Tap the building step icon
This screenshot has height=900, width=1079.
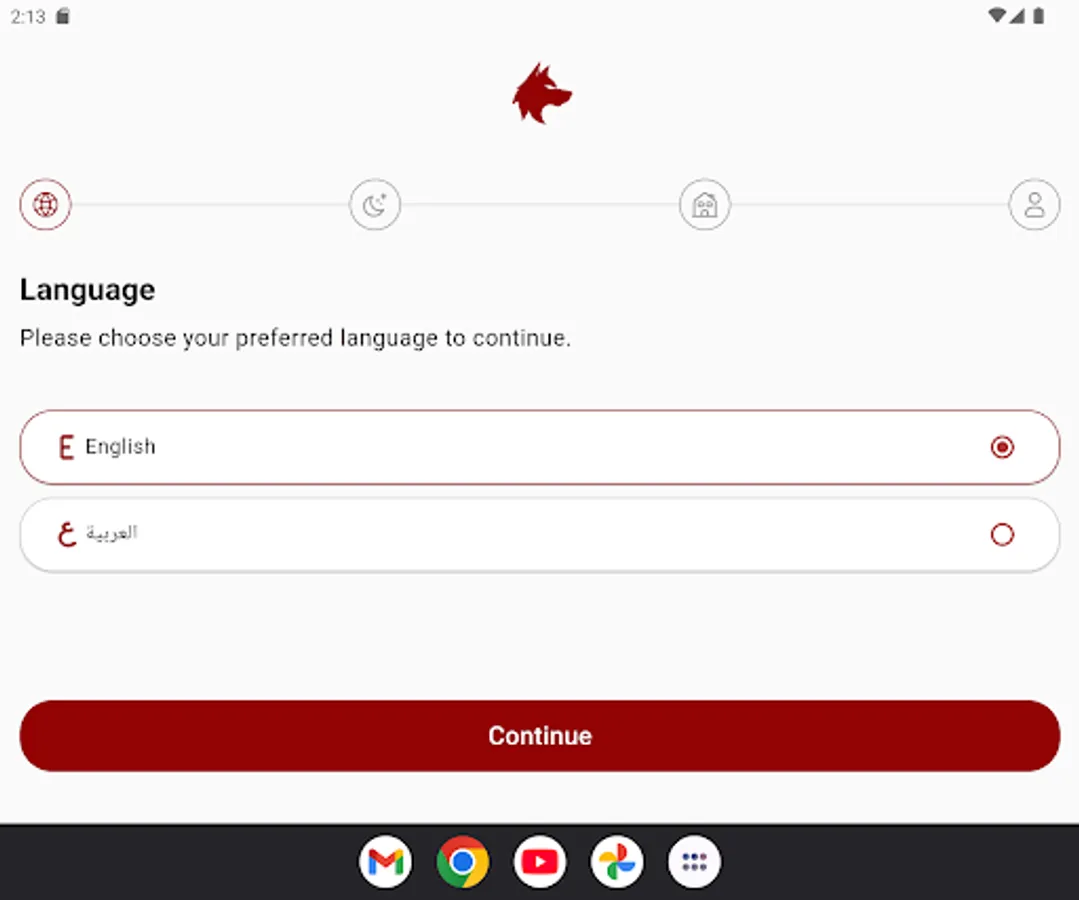point(705,204)
